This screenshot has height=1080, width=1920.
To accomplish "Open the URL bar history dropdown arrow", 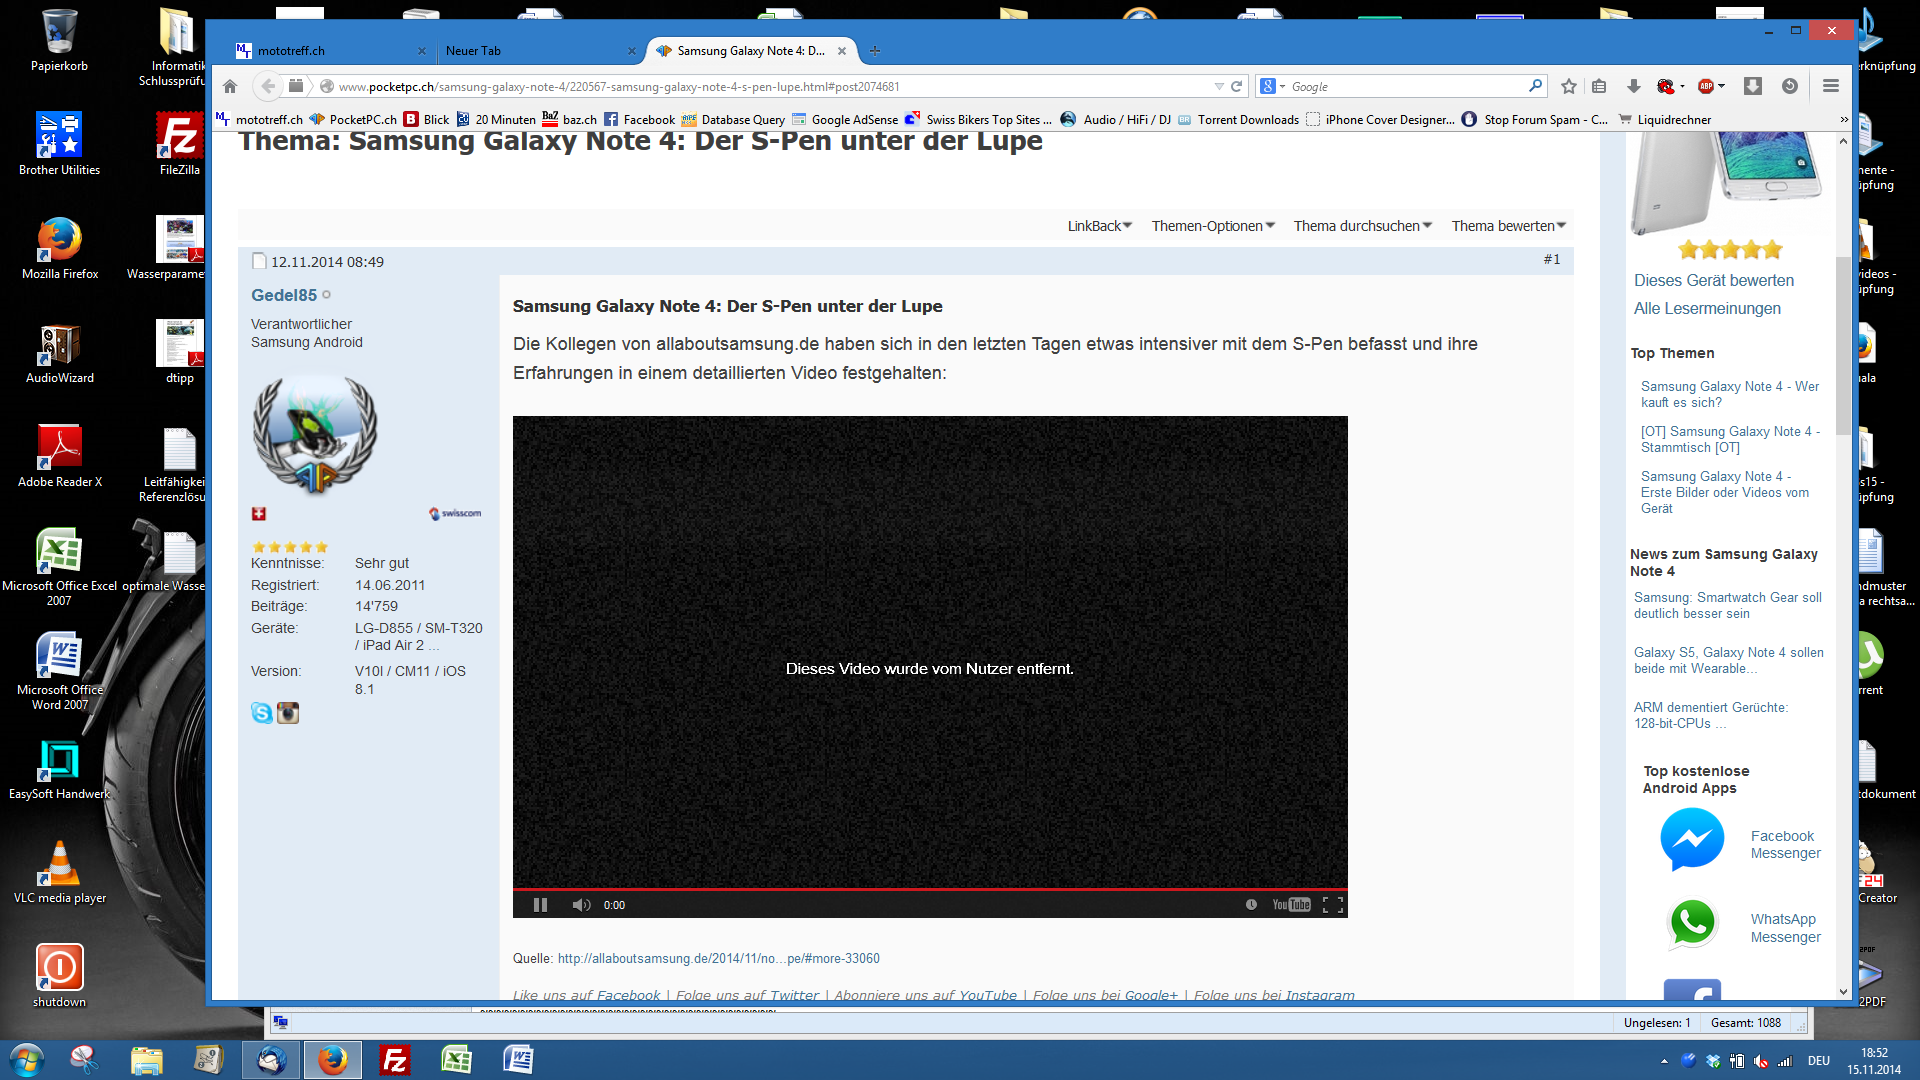I will (x=1219, y=86).
